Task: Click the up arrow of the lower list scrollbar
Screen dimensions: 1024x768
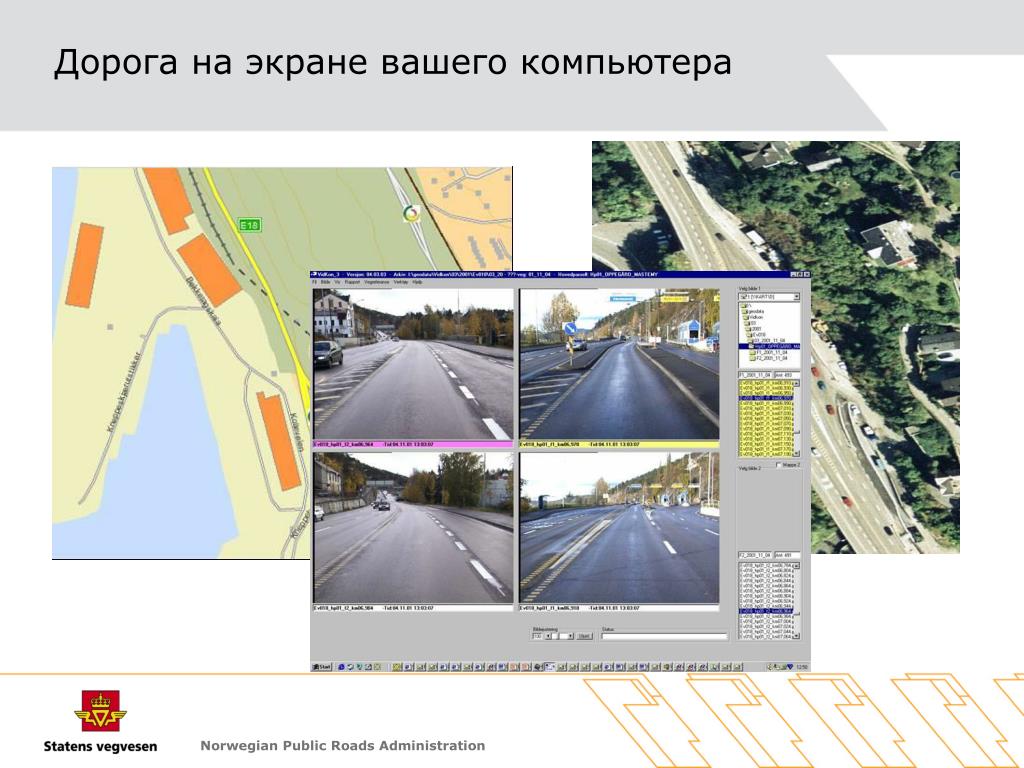Action: click(x=796, y=566)
